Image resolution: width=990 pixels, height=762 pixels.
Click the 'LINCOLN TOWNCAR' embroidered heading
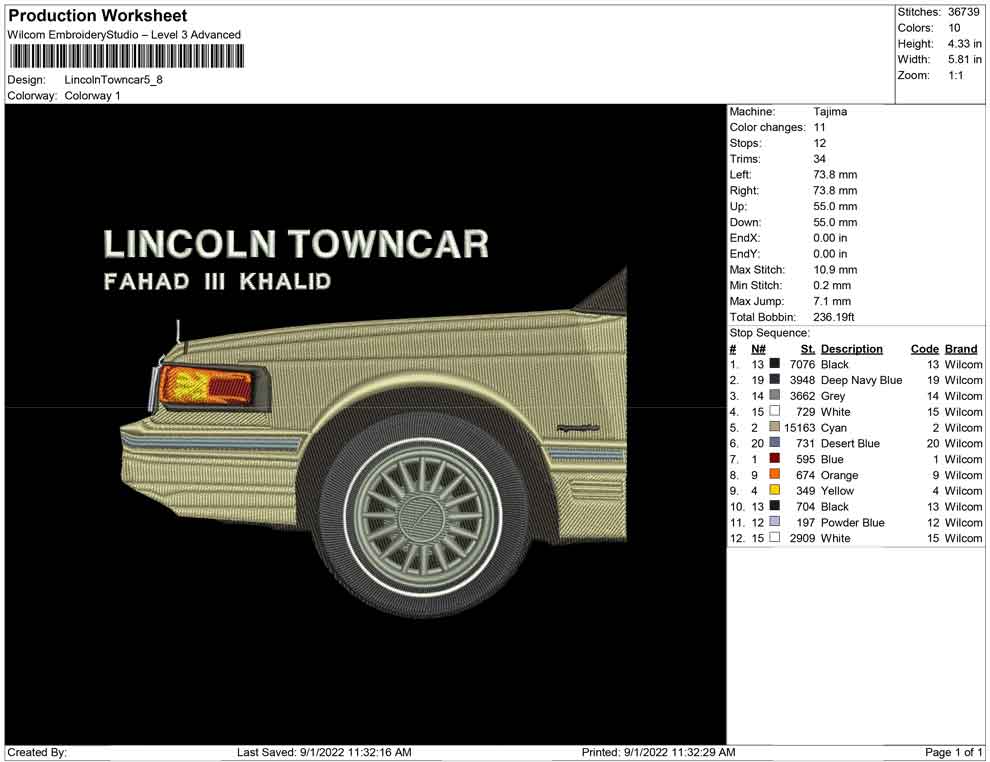tap(296, 244)
